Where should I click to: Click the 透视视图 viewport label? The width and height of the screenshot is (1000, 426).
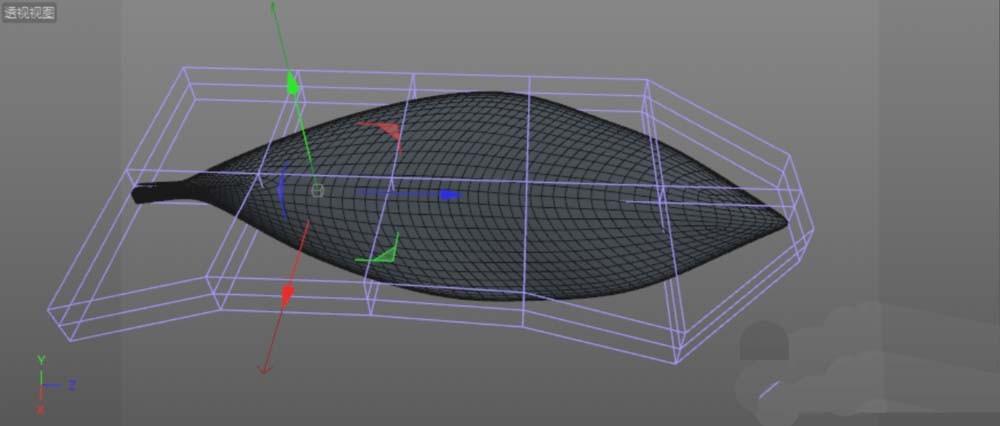tap(29, 12)
